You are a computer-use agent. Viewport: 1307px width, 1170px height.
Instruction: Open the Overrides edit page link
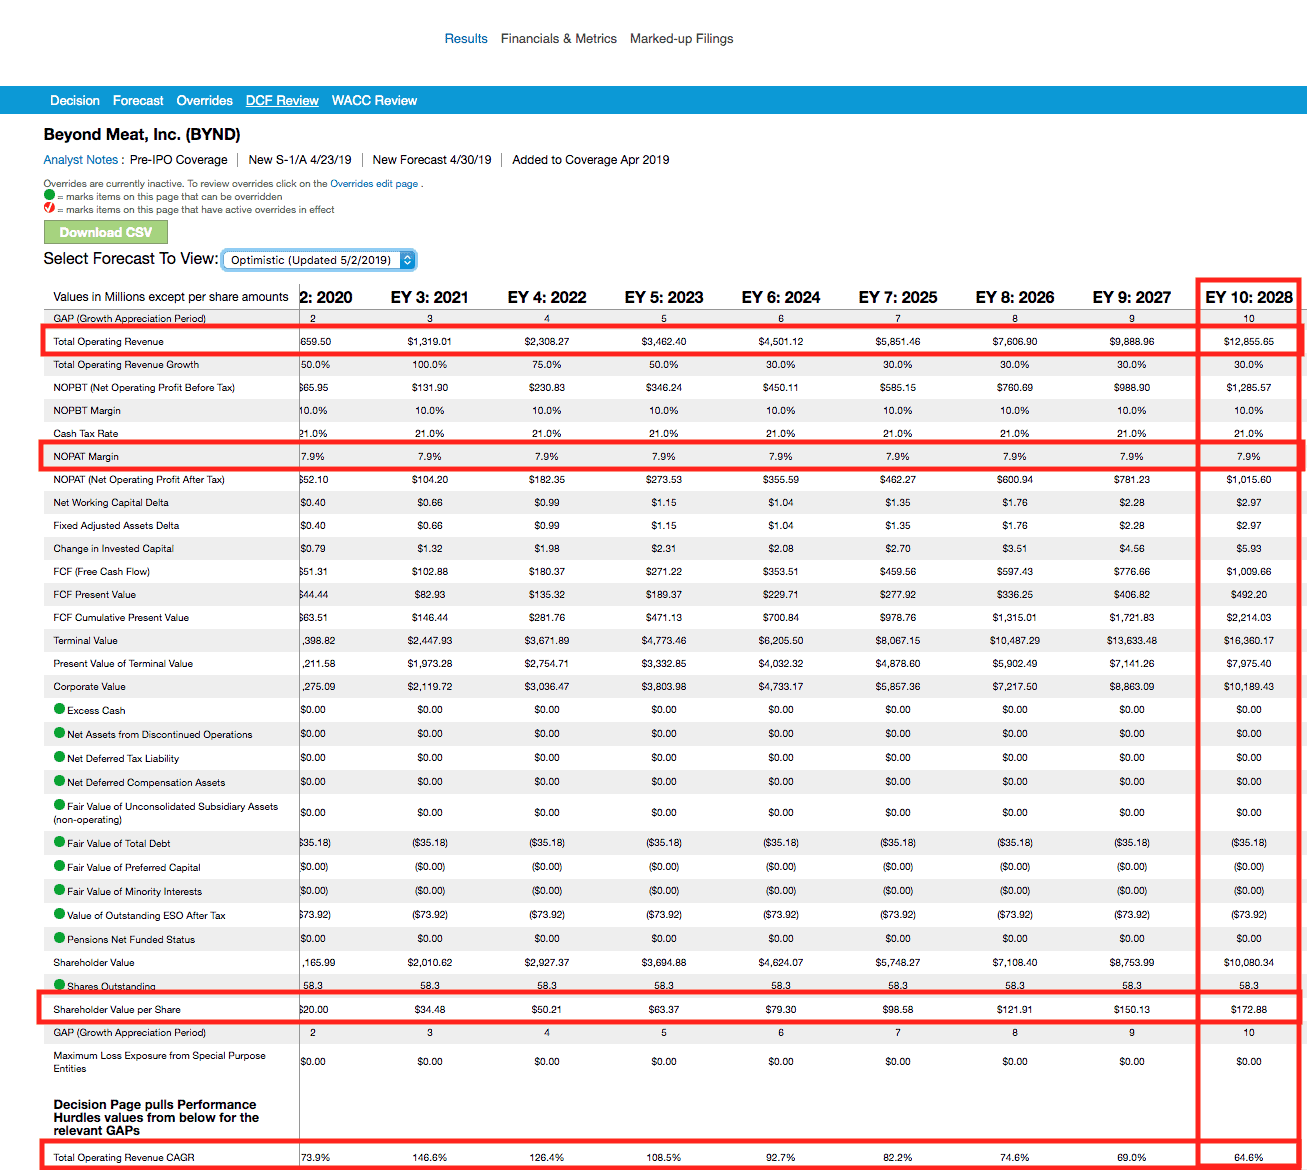coord(374,184)
